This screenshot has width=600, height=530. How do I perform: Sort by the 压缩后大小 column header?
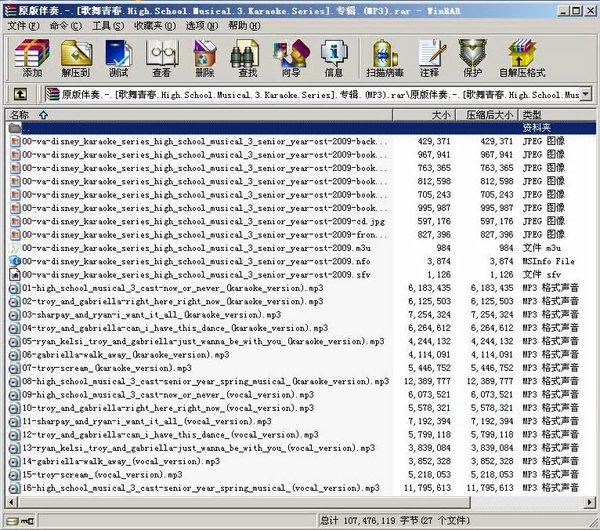point(487,115)
